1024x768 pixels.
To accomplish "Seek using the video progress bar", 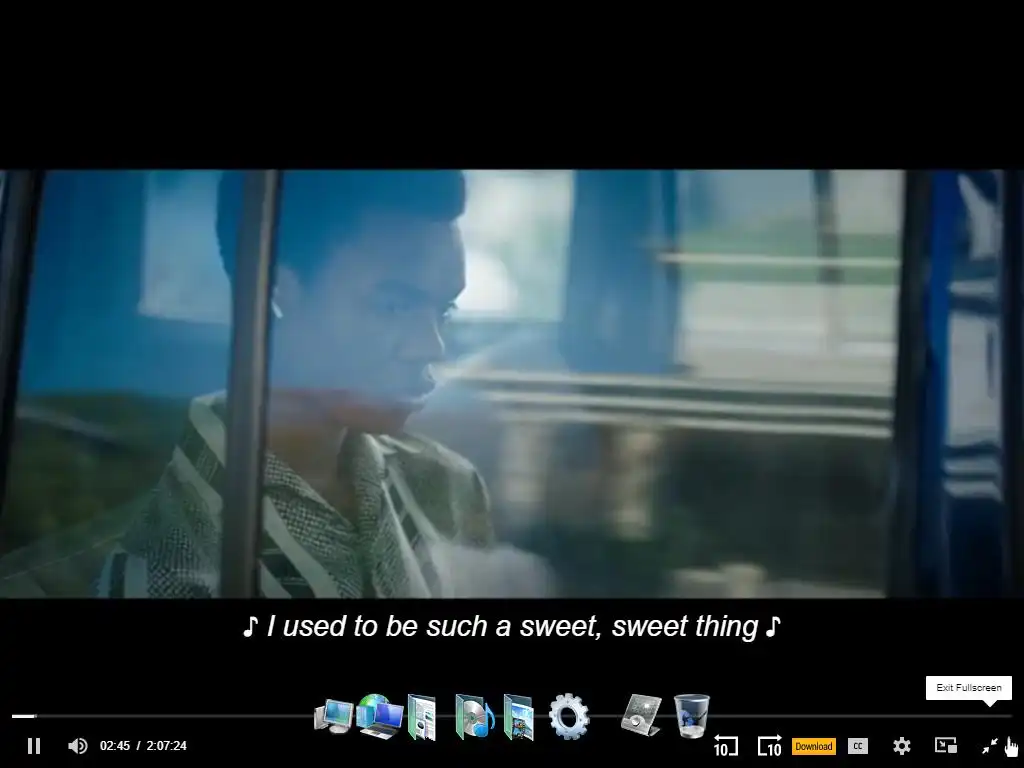I will tap(512, 716).
